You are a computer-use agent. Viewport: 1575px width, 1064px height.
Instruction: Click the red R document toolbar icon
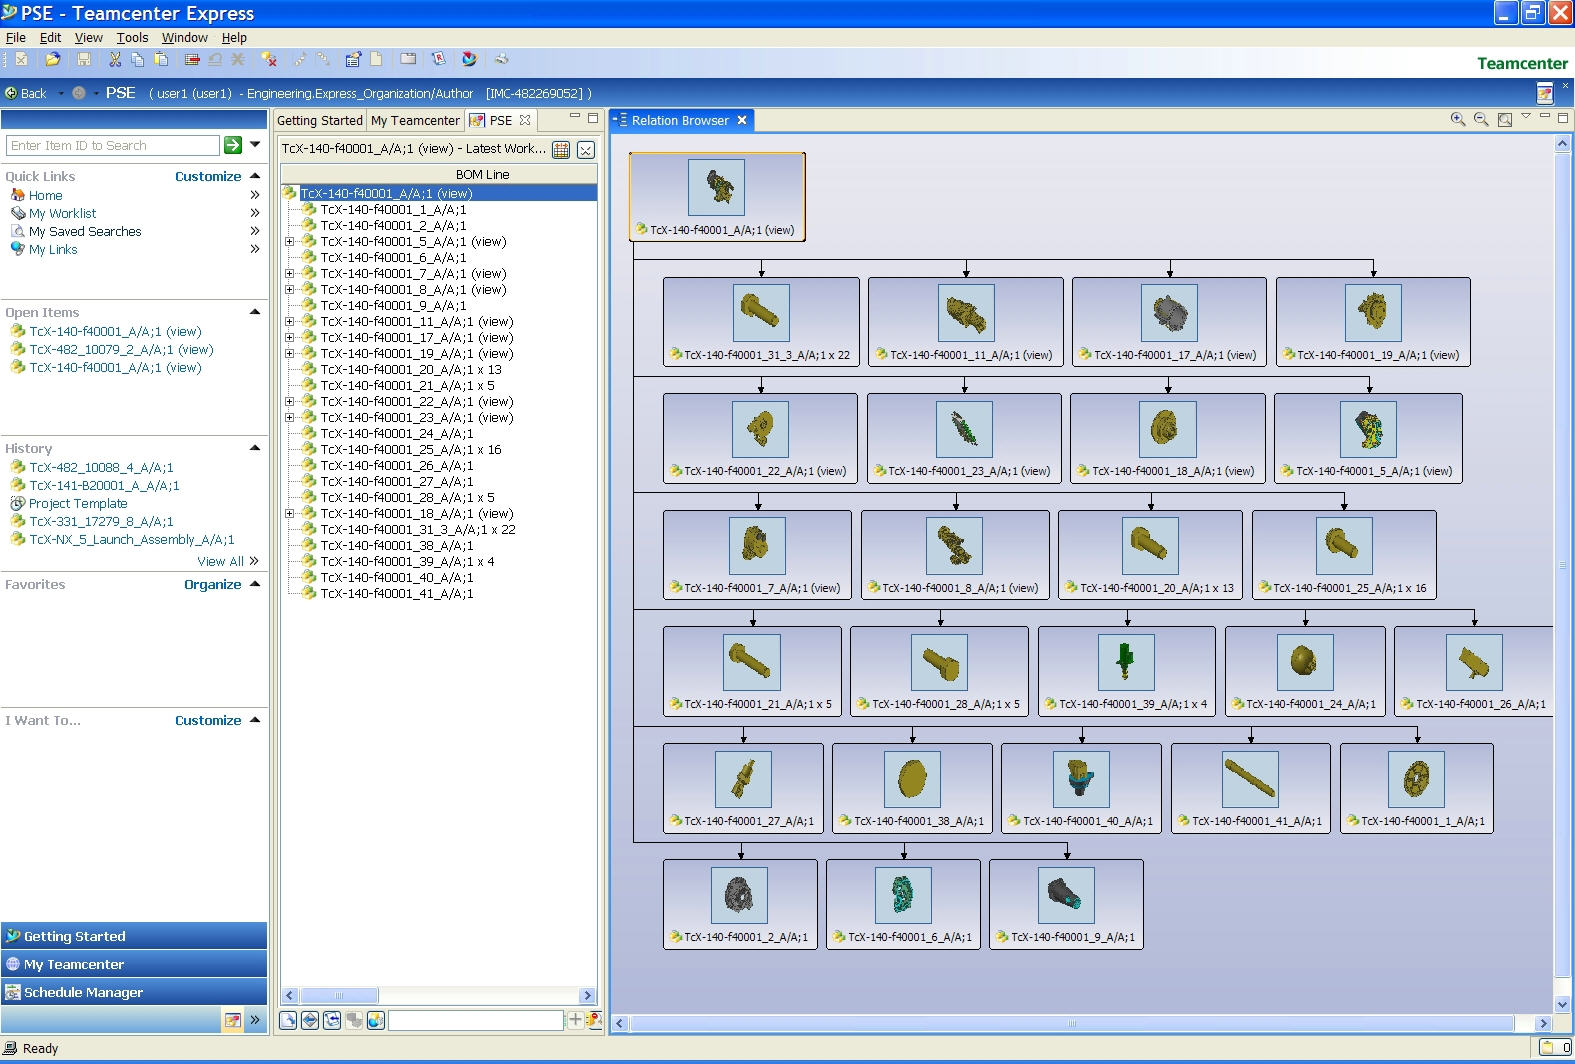point(438,60)
